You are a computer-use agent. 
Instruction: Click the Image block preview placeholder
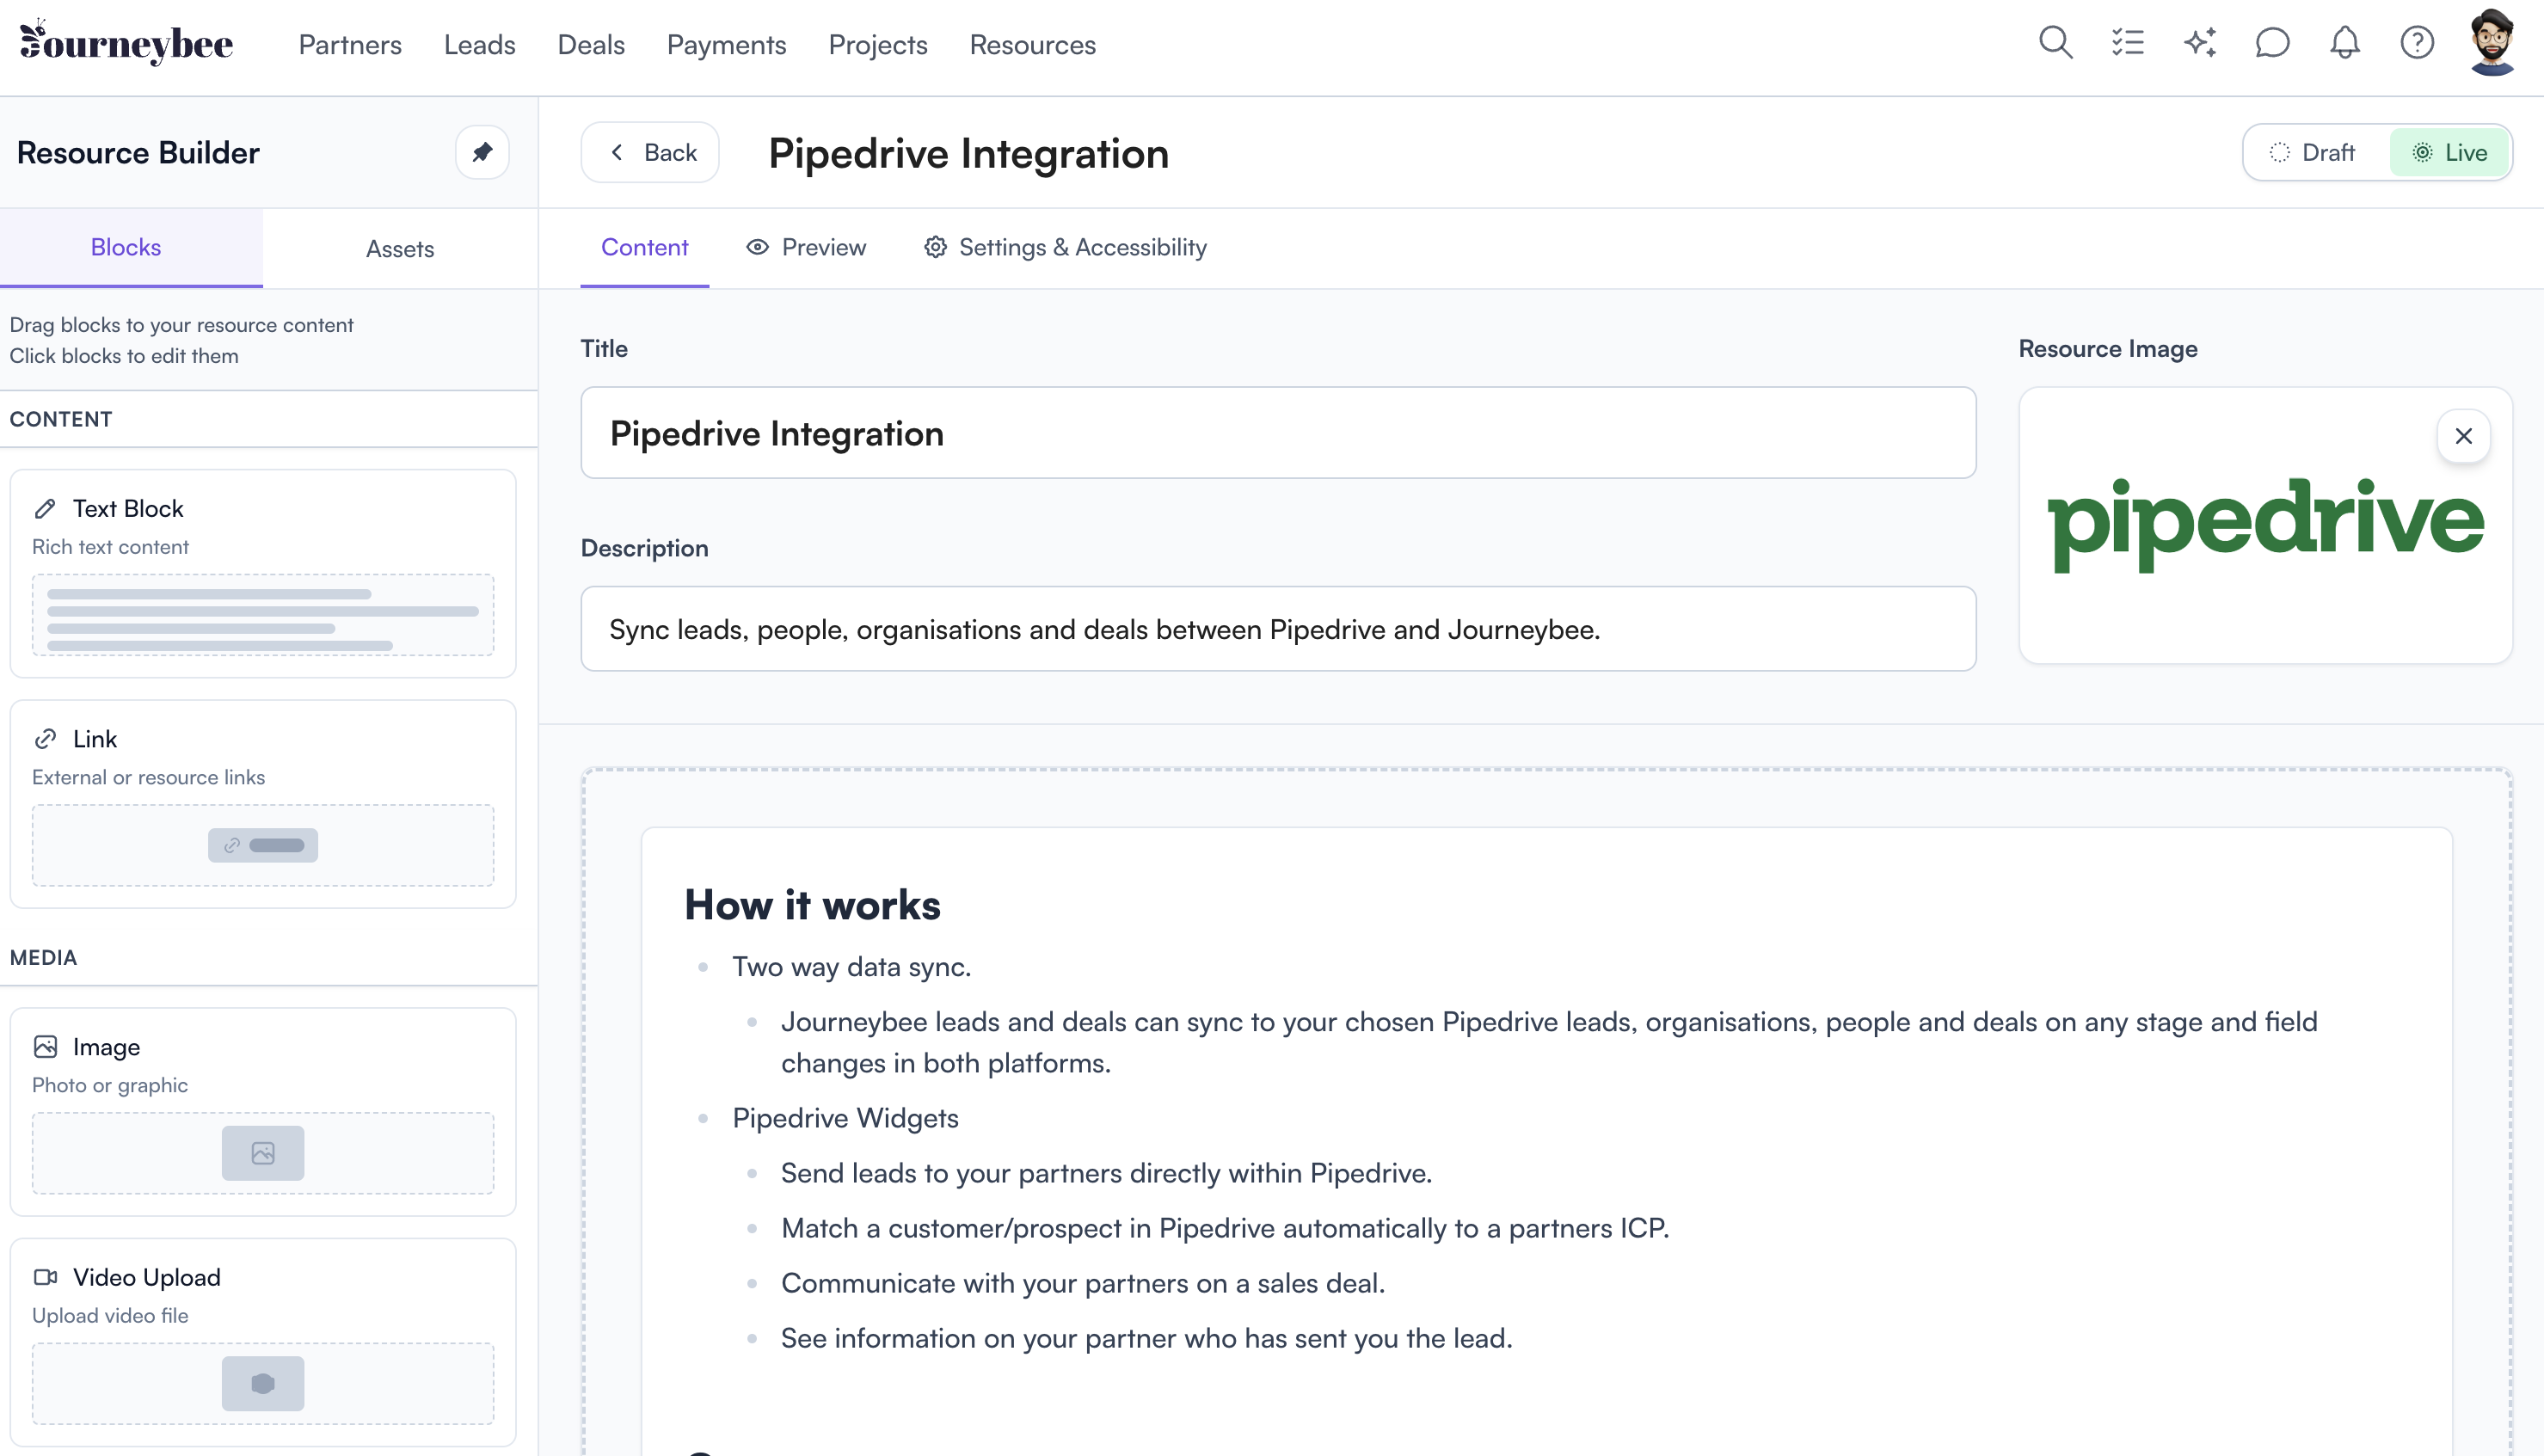tap(263, 1153)
